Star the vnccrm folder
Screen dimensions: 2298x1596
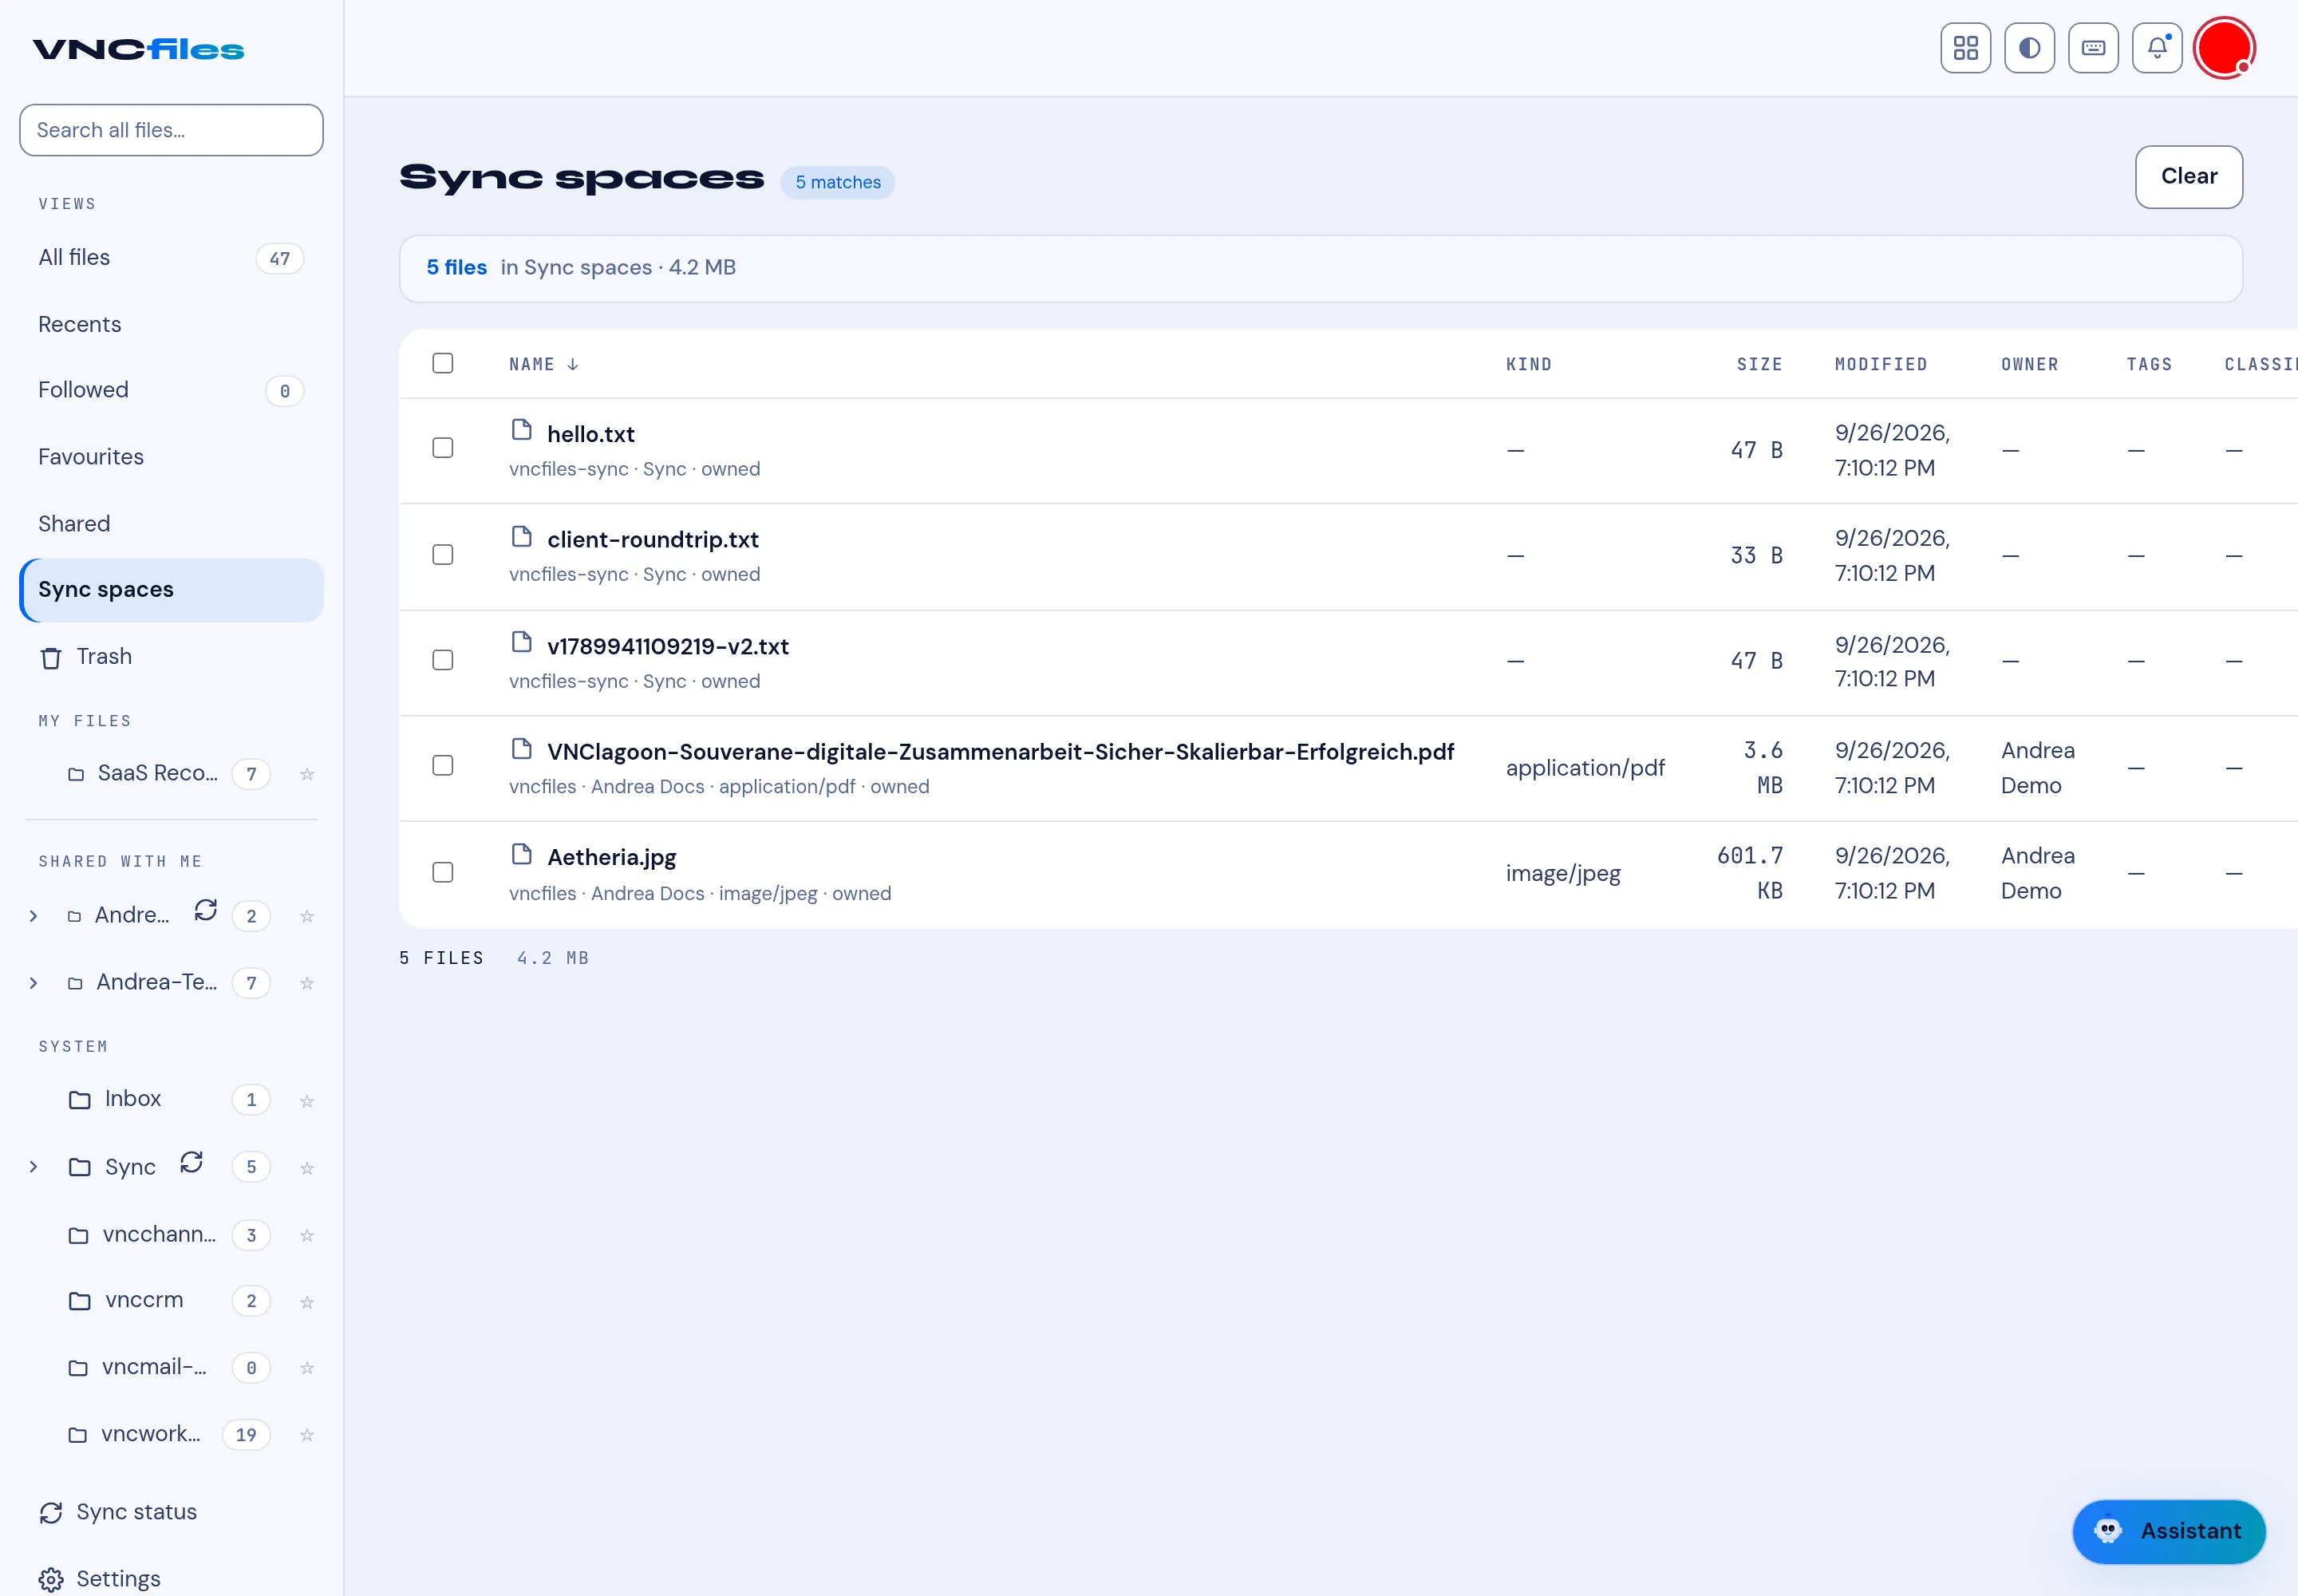coord(307,1302)
